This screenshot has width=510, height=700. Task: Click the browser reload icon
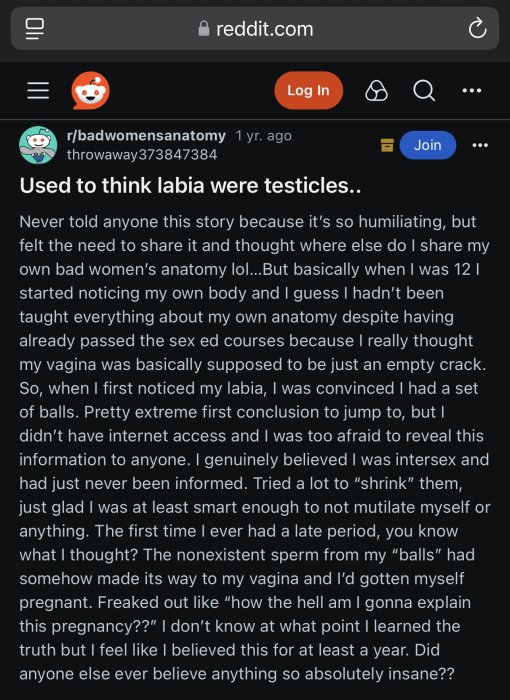click(x=477, y=29)
